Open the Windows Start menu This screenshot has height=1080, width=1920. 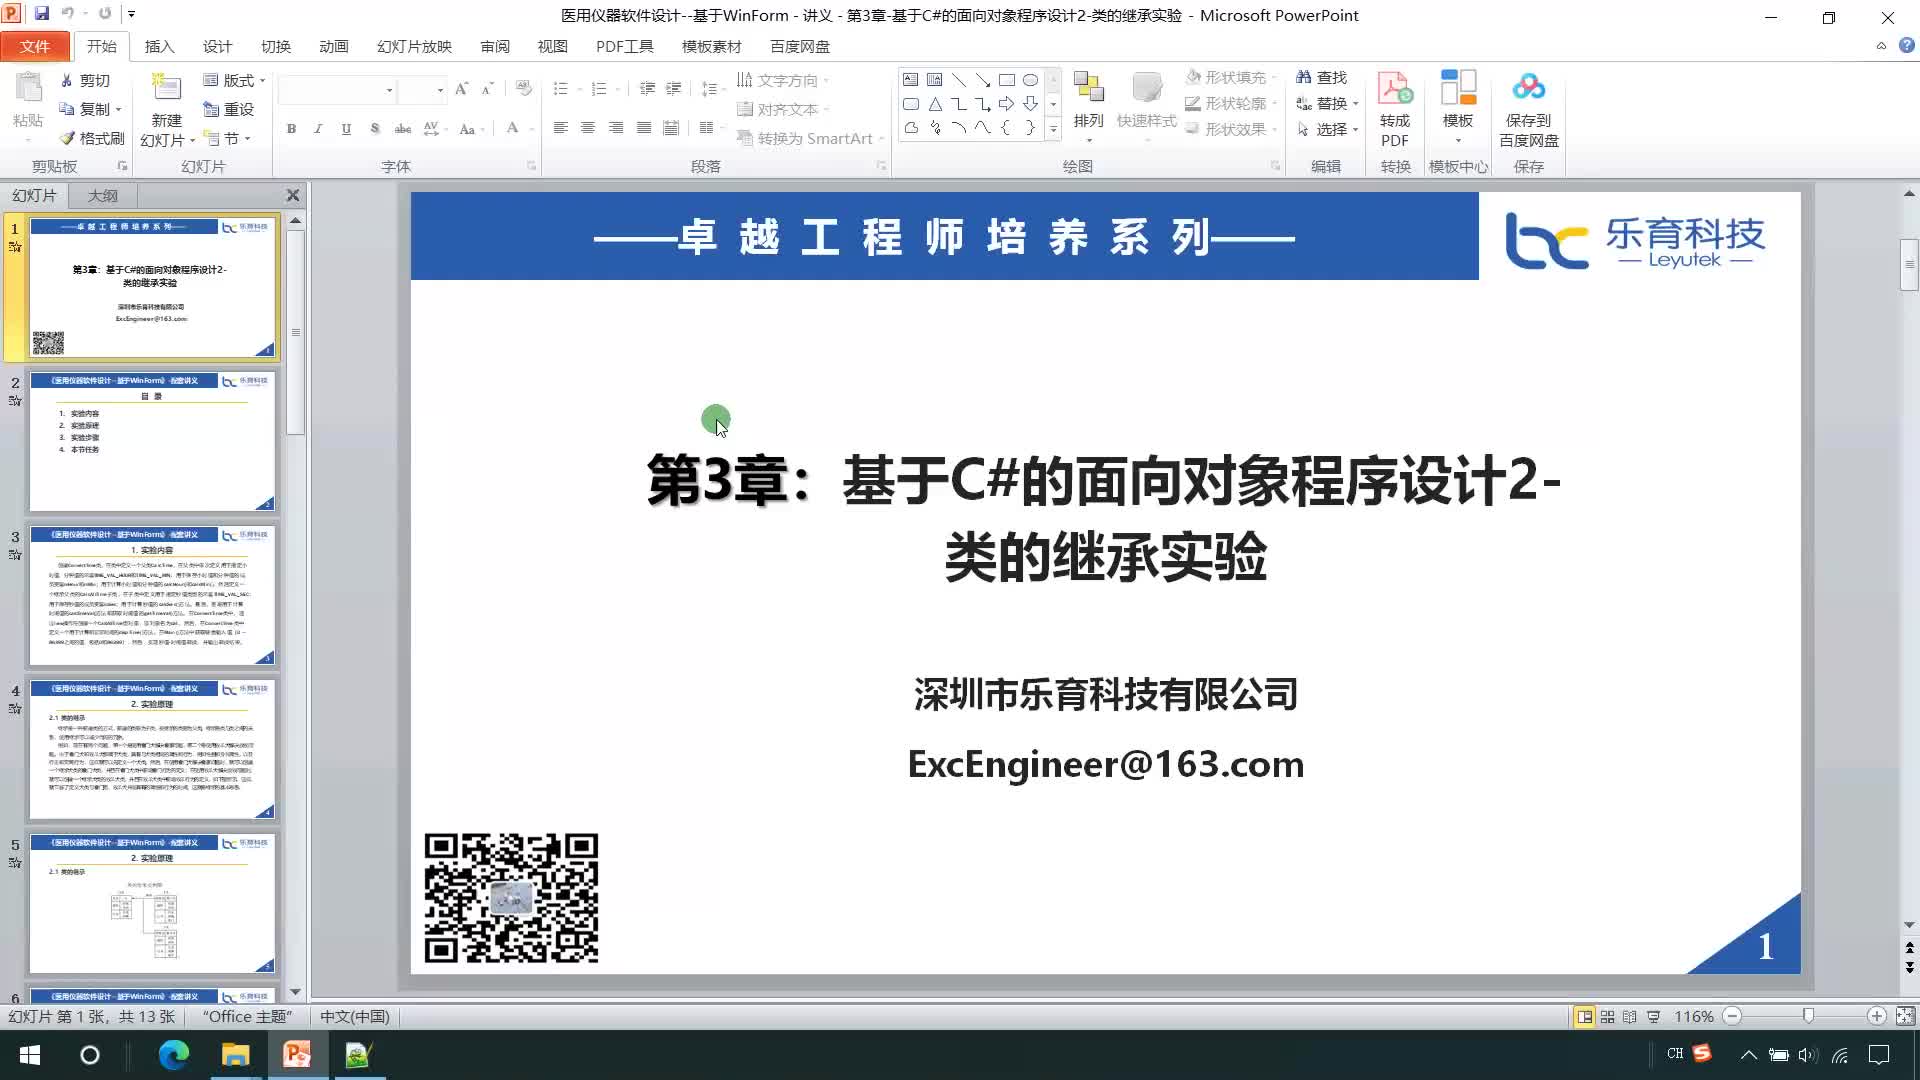pyautogui.click(x=30, y=1055)
